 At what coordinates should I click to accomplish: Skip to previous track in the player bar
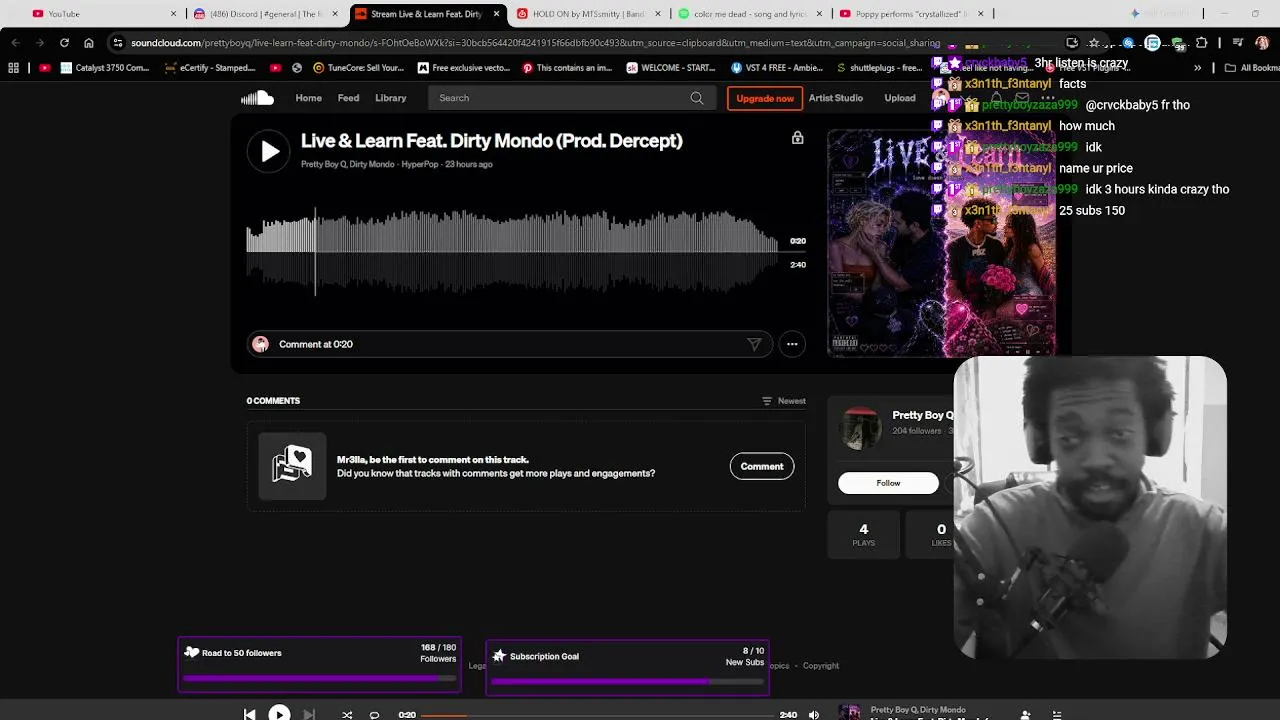click(x=249, y=714)
